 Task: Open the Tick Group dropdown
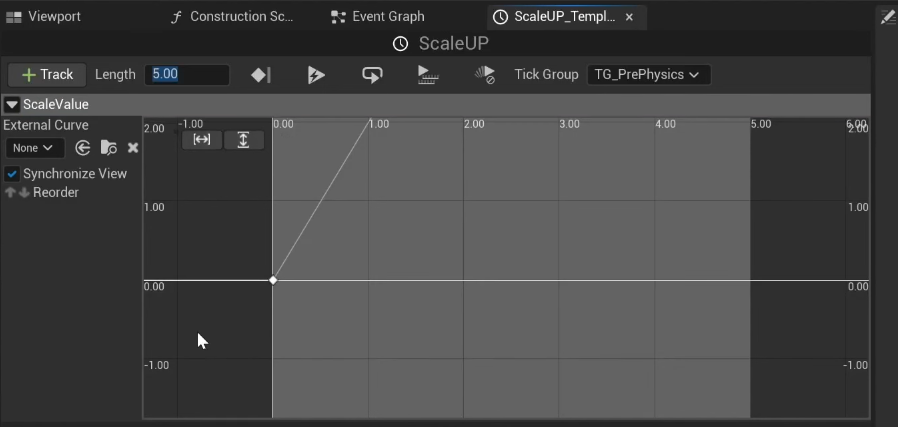[x=648, y=75]
